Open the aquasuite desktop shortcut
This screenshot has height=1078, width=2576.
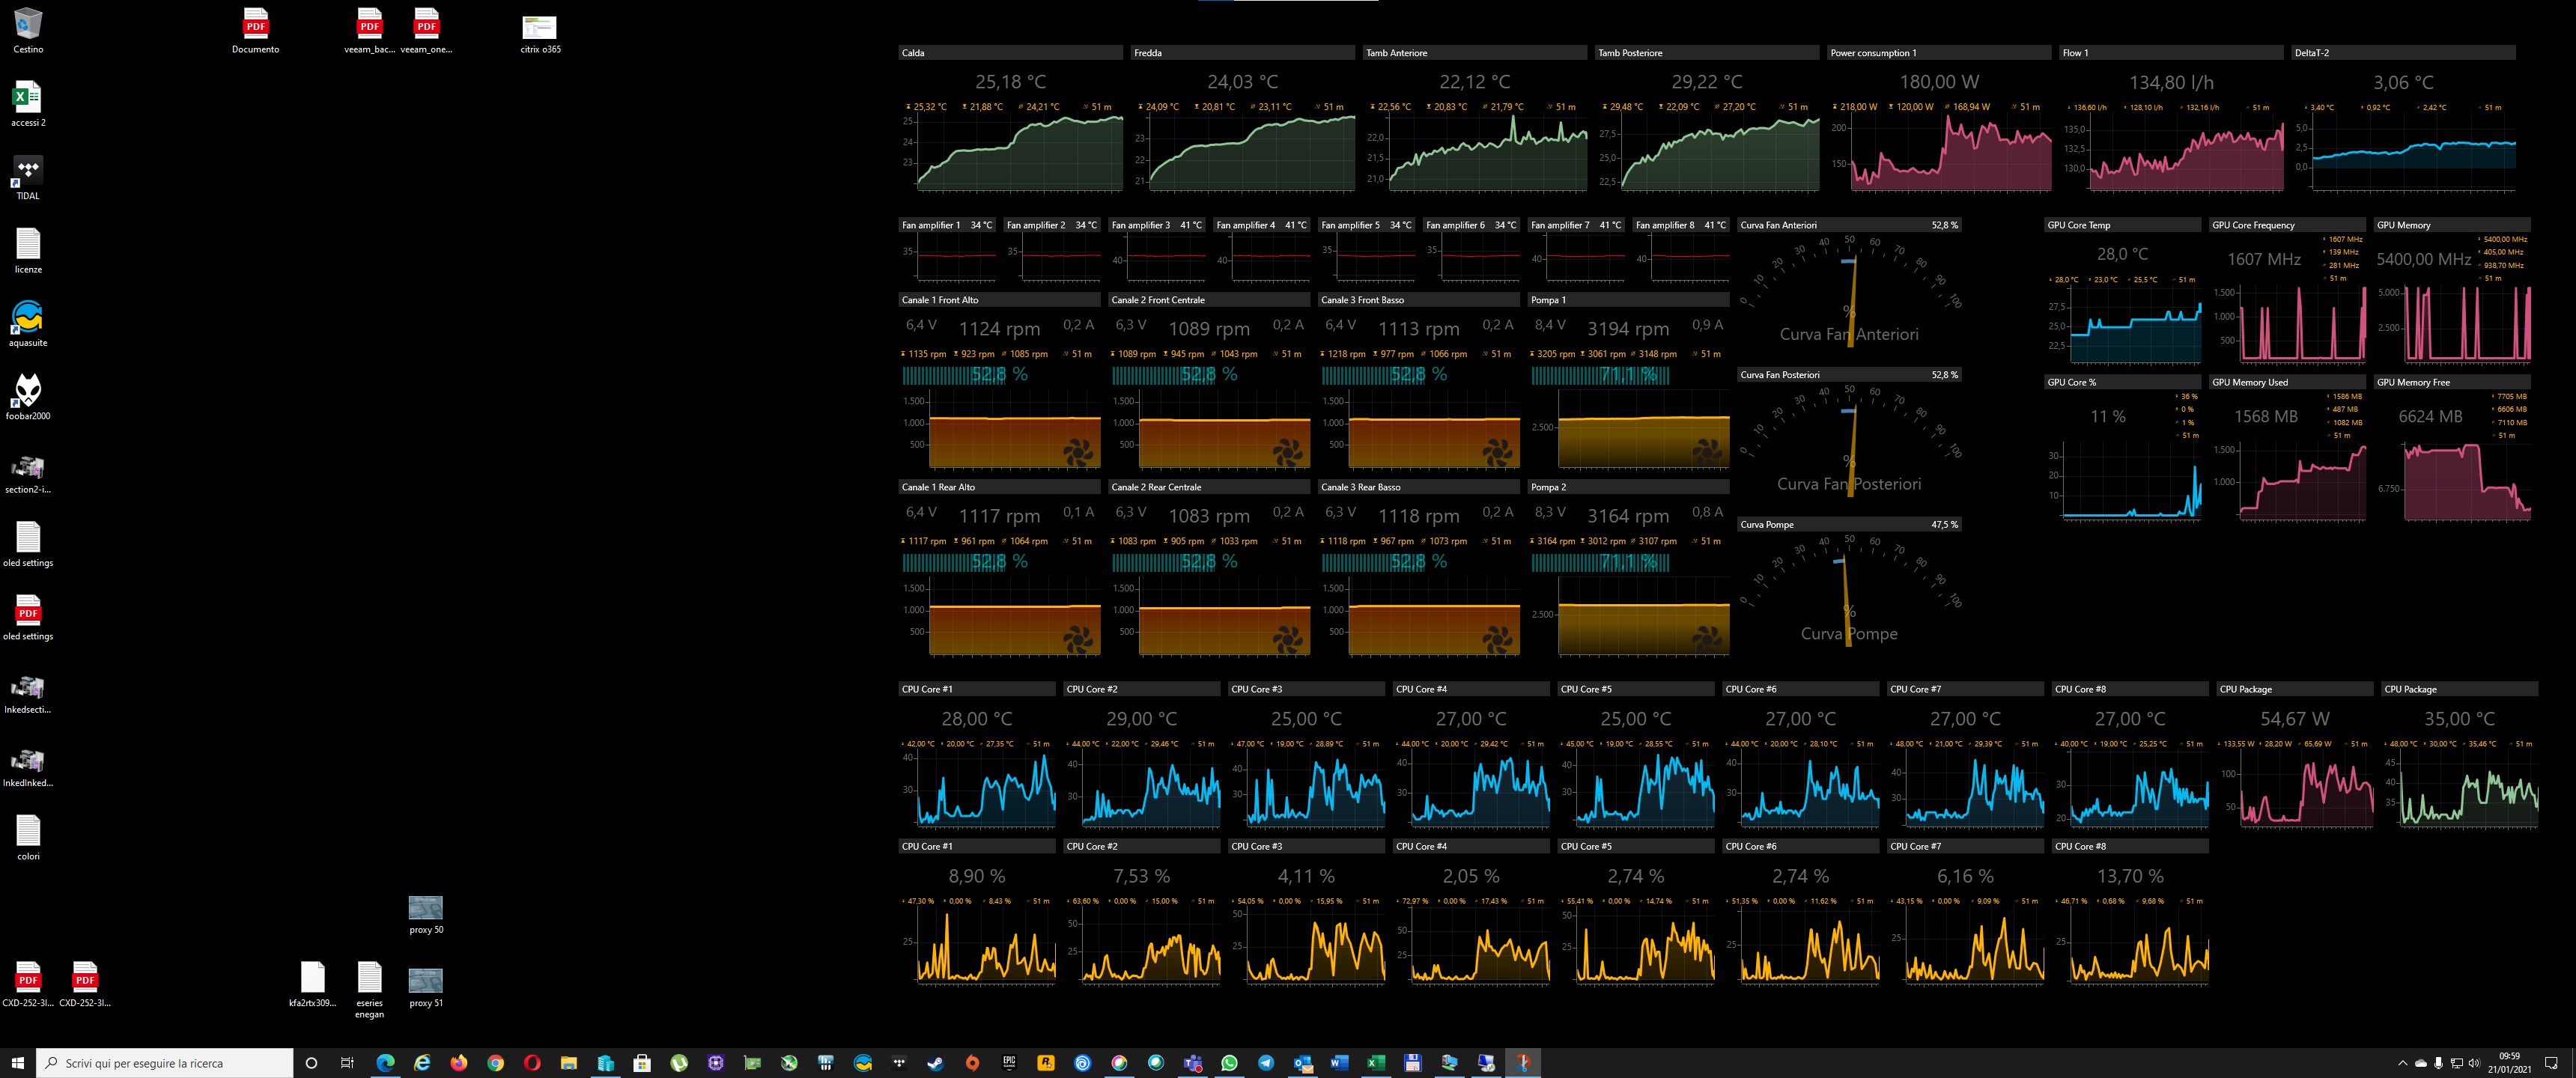tap(28, 318)
